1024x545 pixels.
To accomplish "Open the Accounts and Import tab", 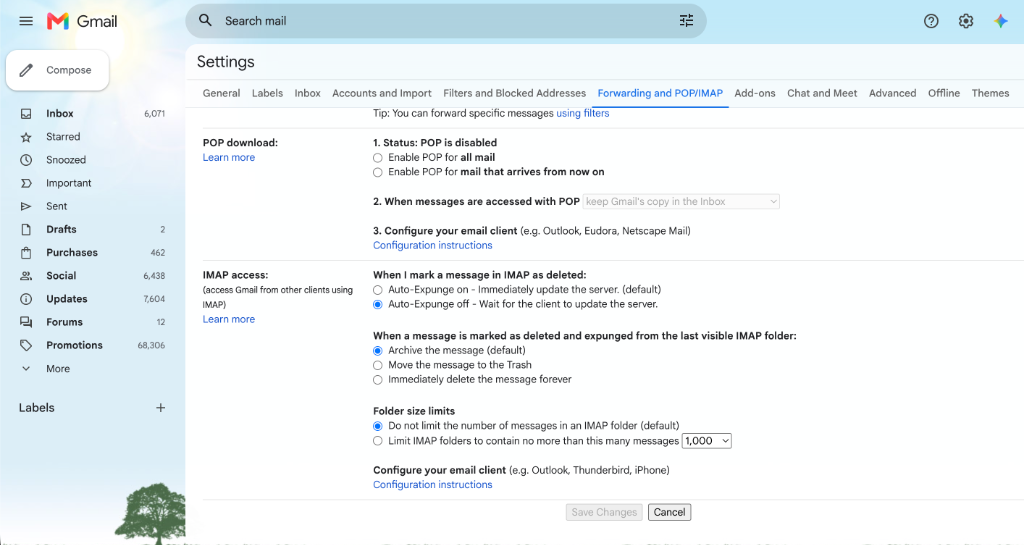I will (x=382, y=93).
